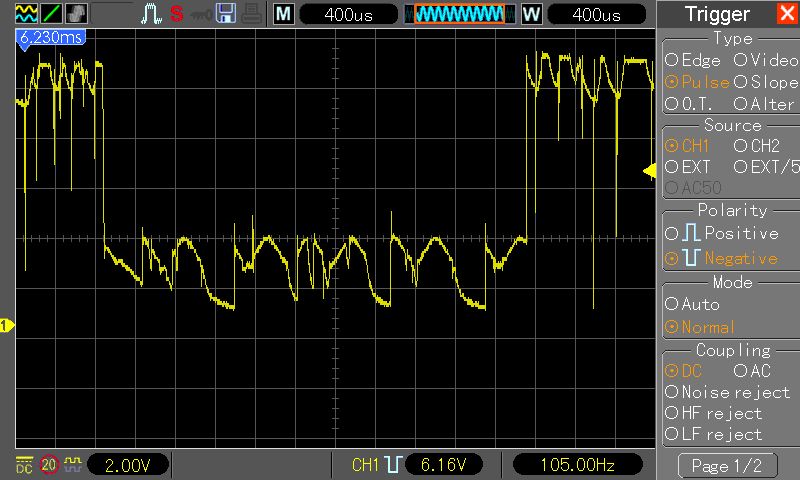This screenshot has height=480, width=800.
Task: Select CH2 as trigger source
Action: 757,146
